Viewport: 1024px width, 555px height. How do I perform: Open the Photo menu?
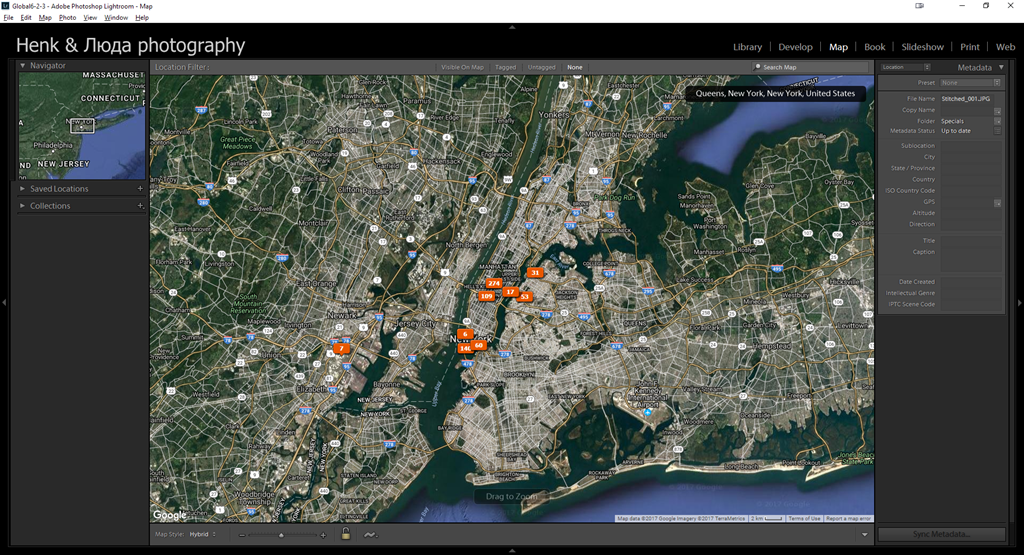point(67,18)
